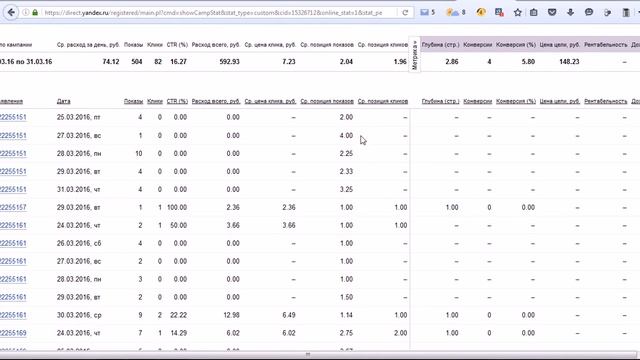The image size is (640, 360).
Task: Open the puzzle-piece extension icon
Action: (607, 12)
